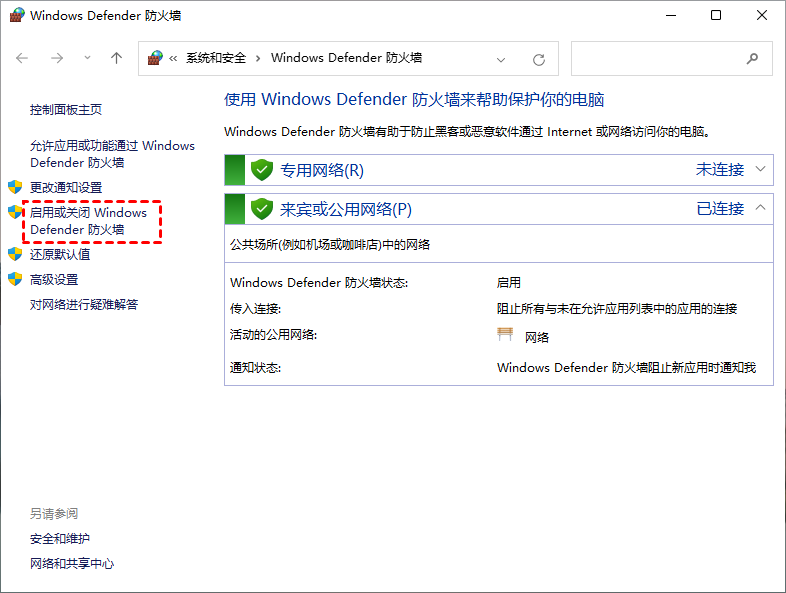Click '来宾或公用网络(P)' header
Image resolution: width=786 pixels, height=593 pixels.
345,210
